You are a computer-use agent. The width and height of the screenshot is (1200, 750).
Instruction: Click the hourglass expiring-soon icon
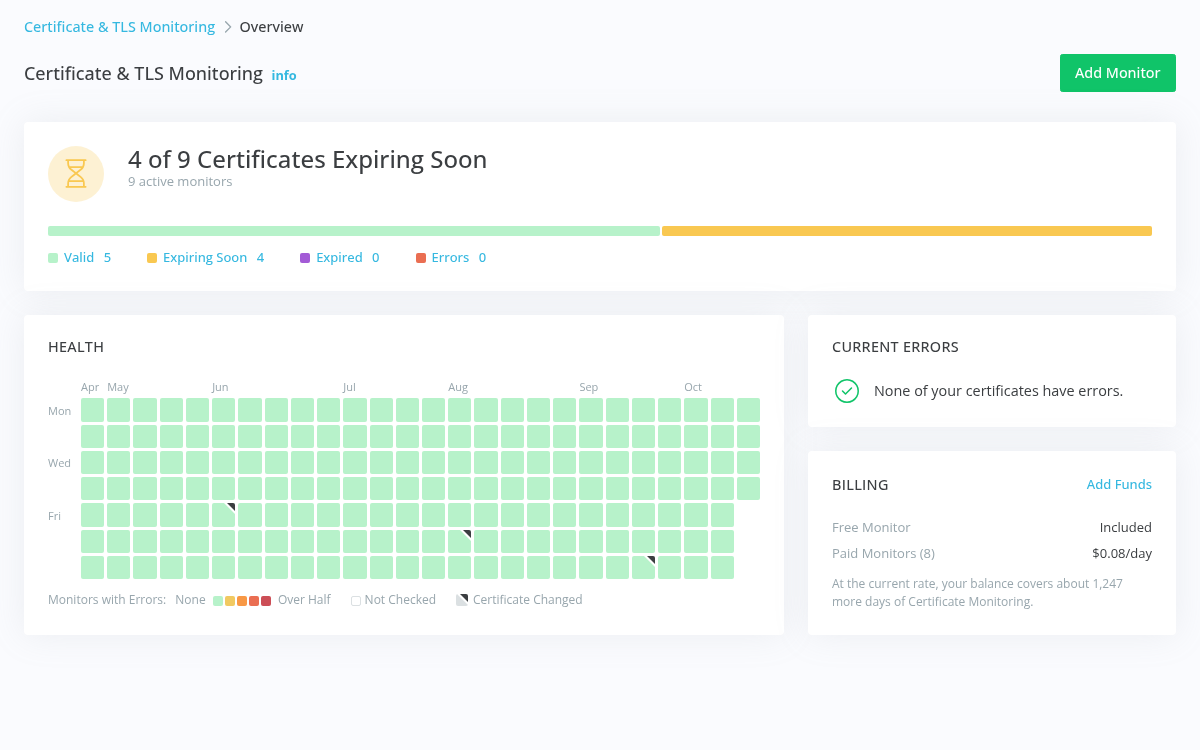(x=76, y=174)
